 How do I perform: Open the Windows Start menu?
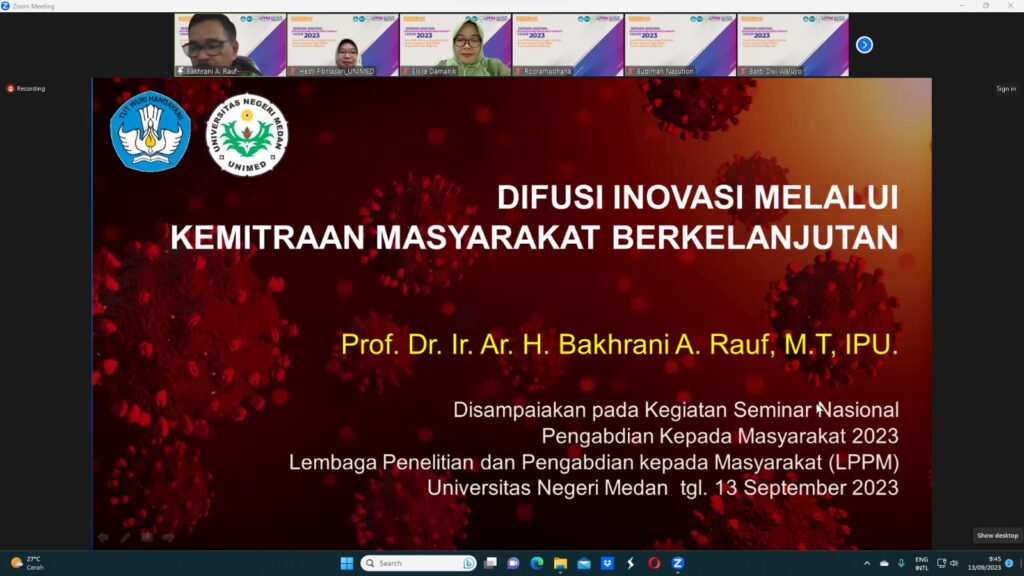(x=347, y=563)
